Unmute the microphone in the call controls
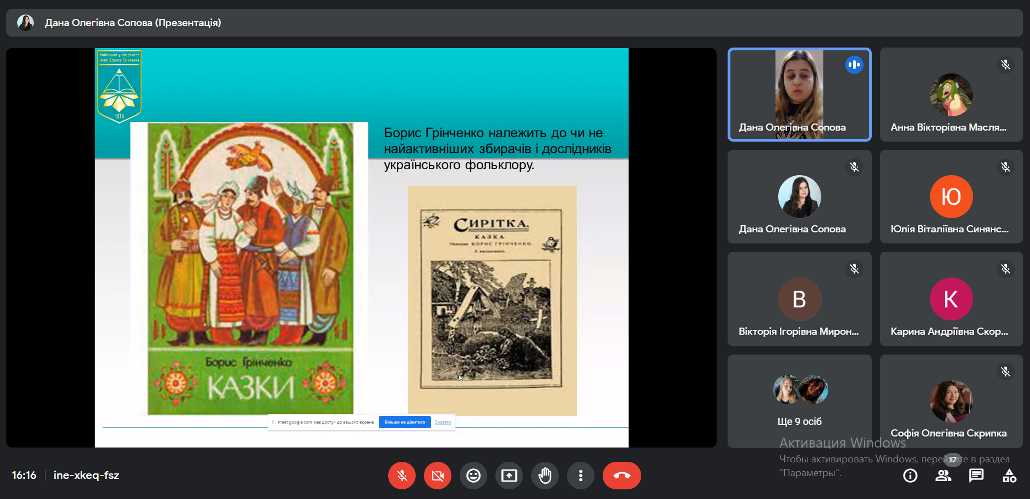The height and width of the screenshot is (499, 1030). click(401, 475)
